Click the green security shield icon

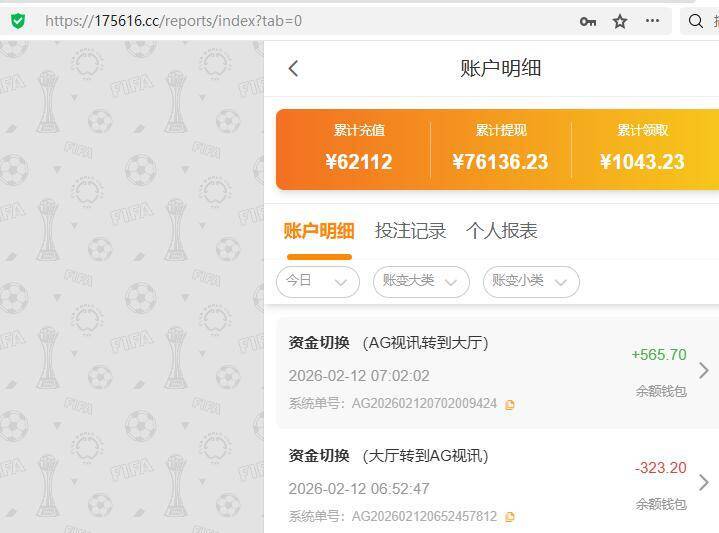point(18,20)
